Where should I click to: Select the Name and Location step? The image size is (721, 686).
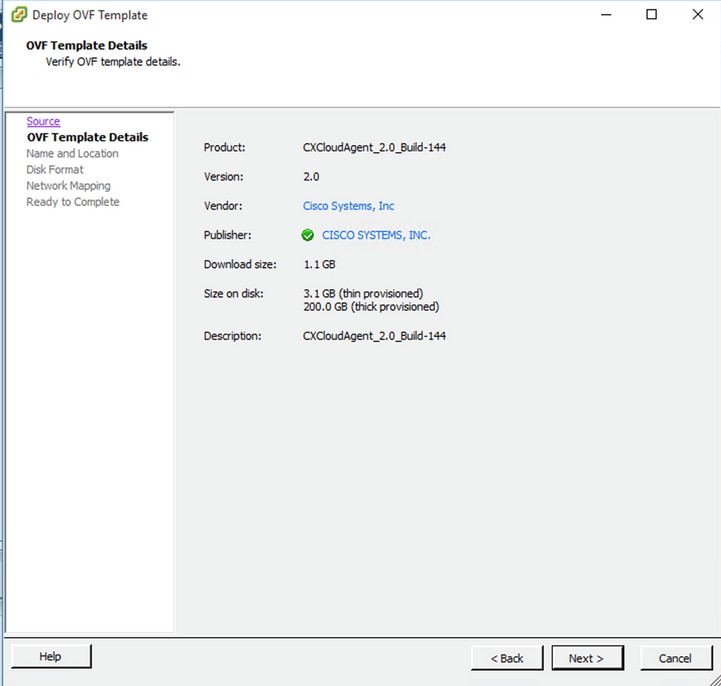[x=73, y=154]
